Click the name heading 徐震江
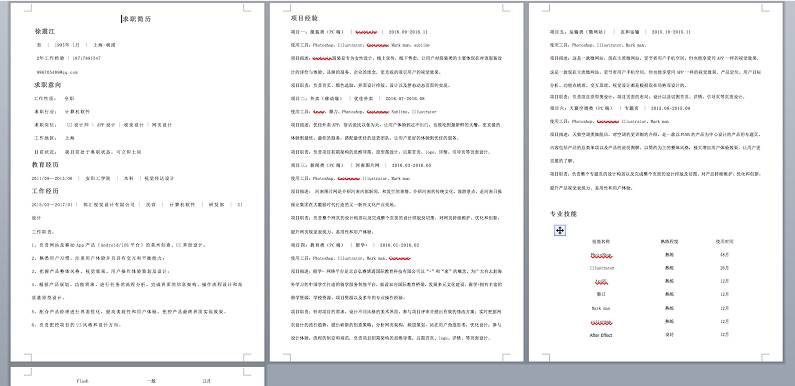The height and width of the screenshot is (386, 795). 45,31
